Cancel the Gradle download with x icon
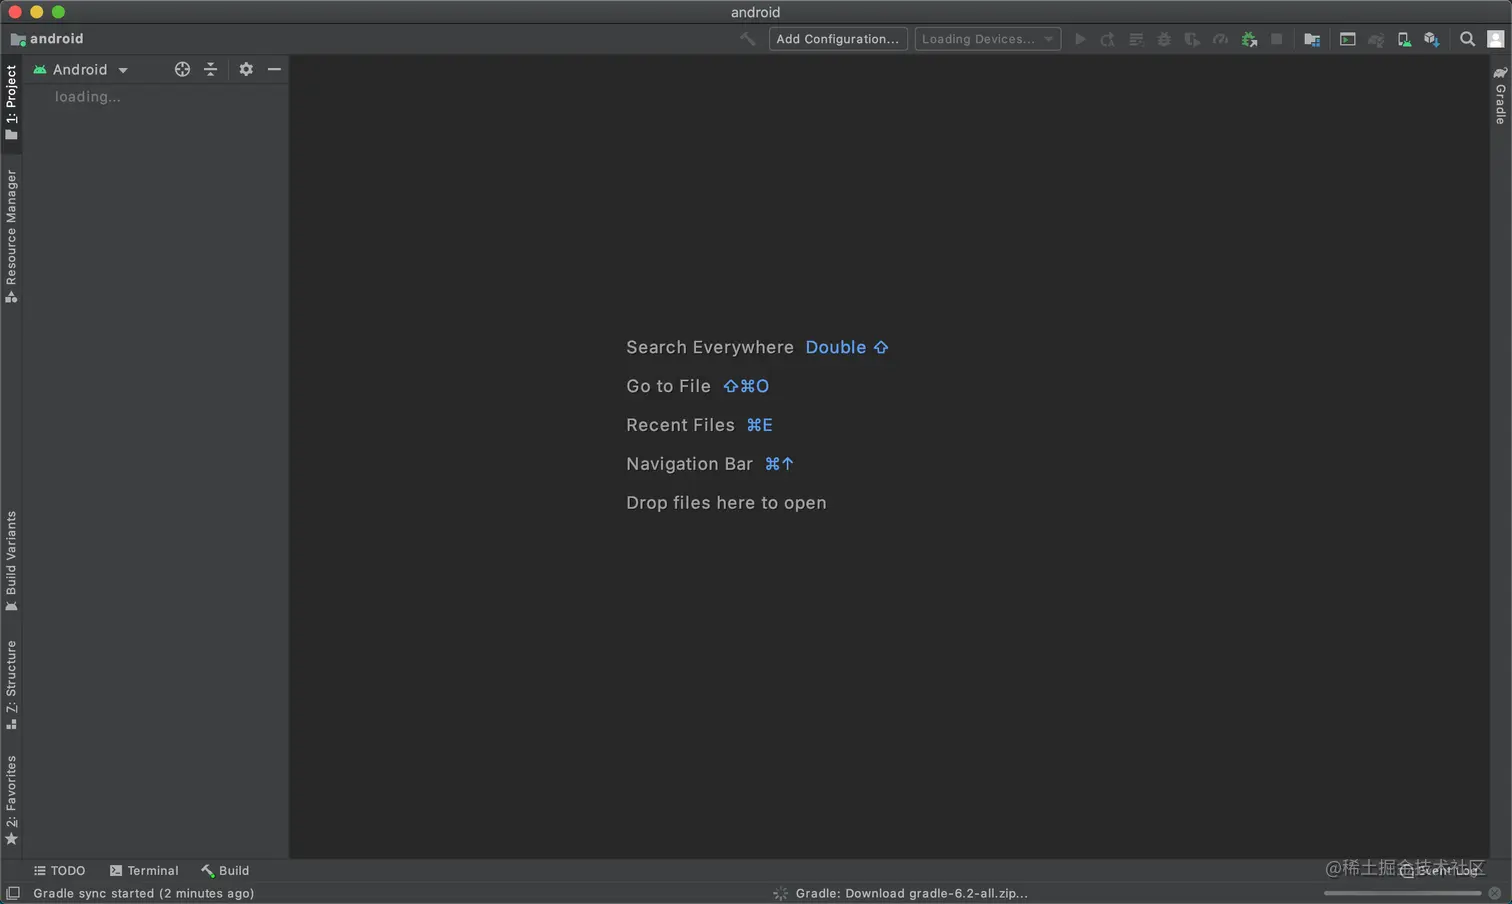1512x904 pixels. point(1495,893)
